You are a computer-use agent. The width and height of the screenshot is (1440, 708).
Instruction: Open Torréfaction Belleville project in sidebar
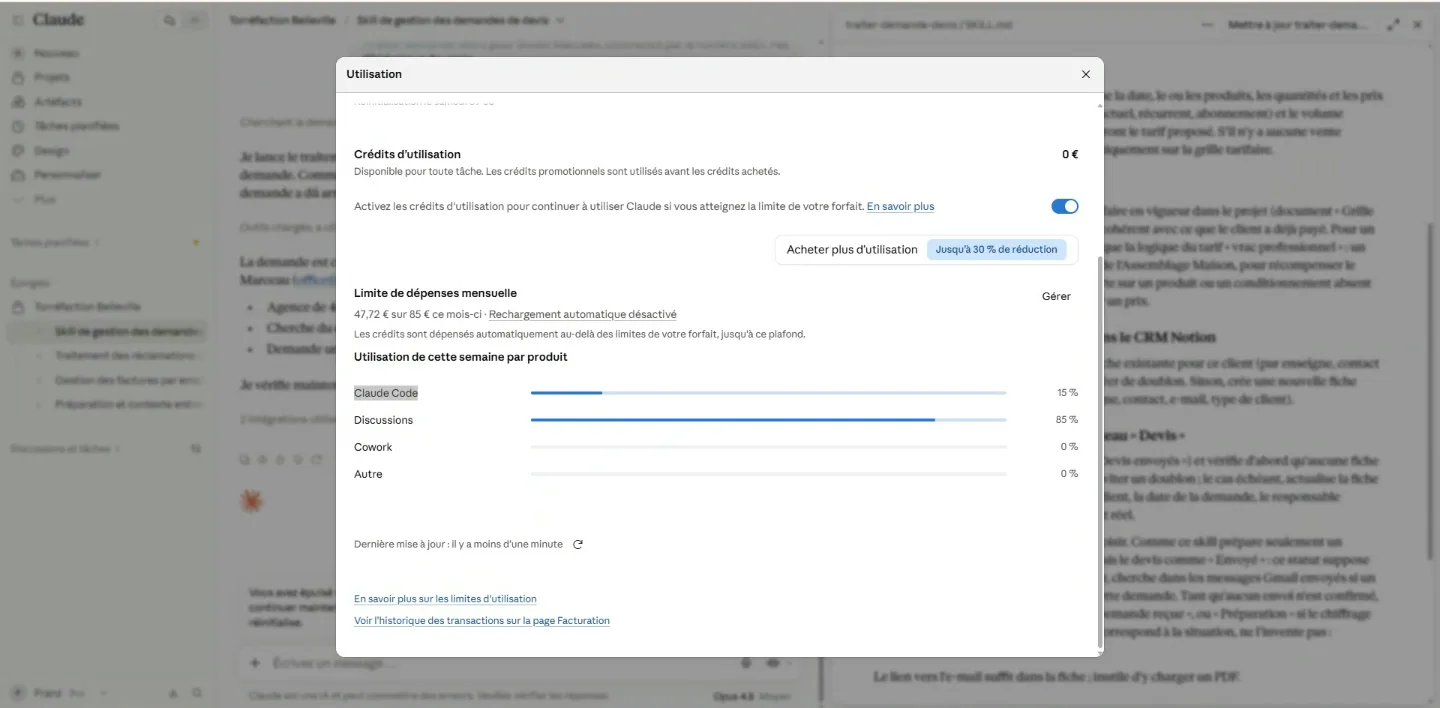click(87, 307)
